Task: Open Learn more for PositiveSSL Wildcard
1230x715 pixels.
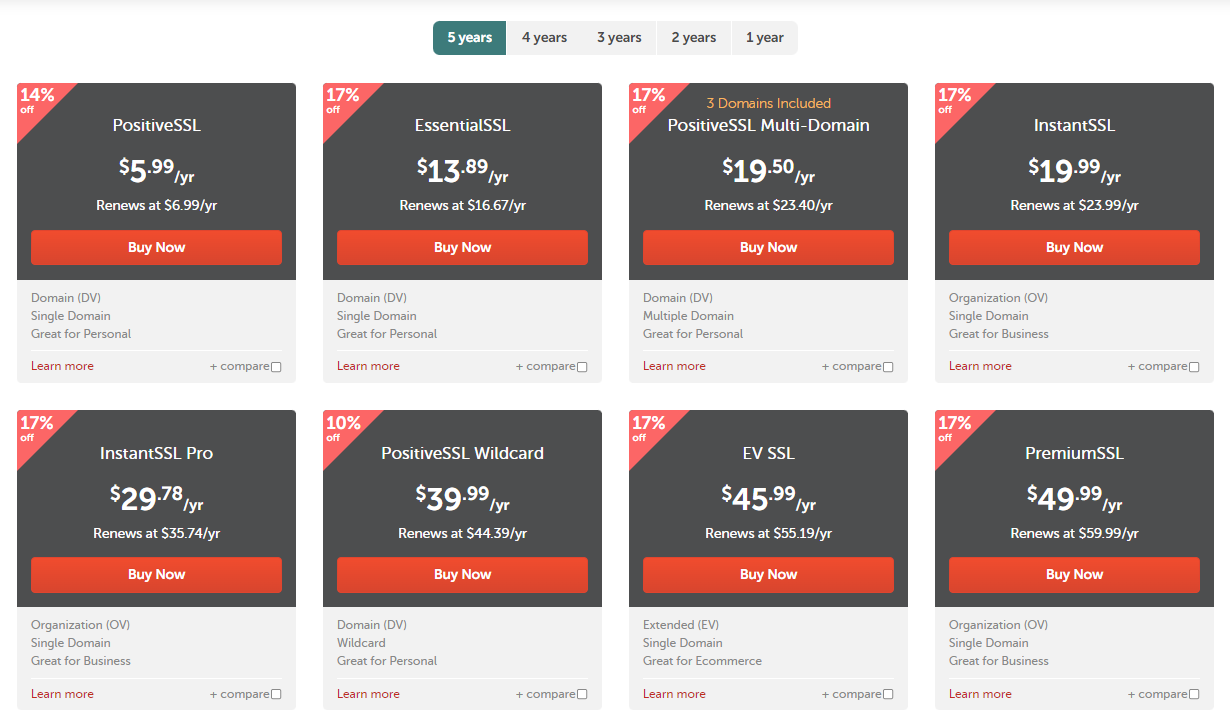Action: pyautogui.click(x=368, y=693)
